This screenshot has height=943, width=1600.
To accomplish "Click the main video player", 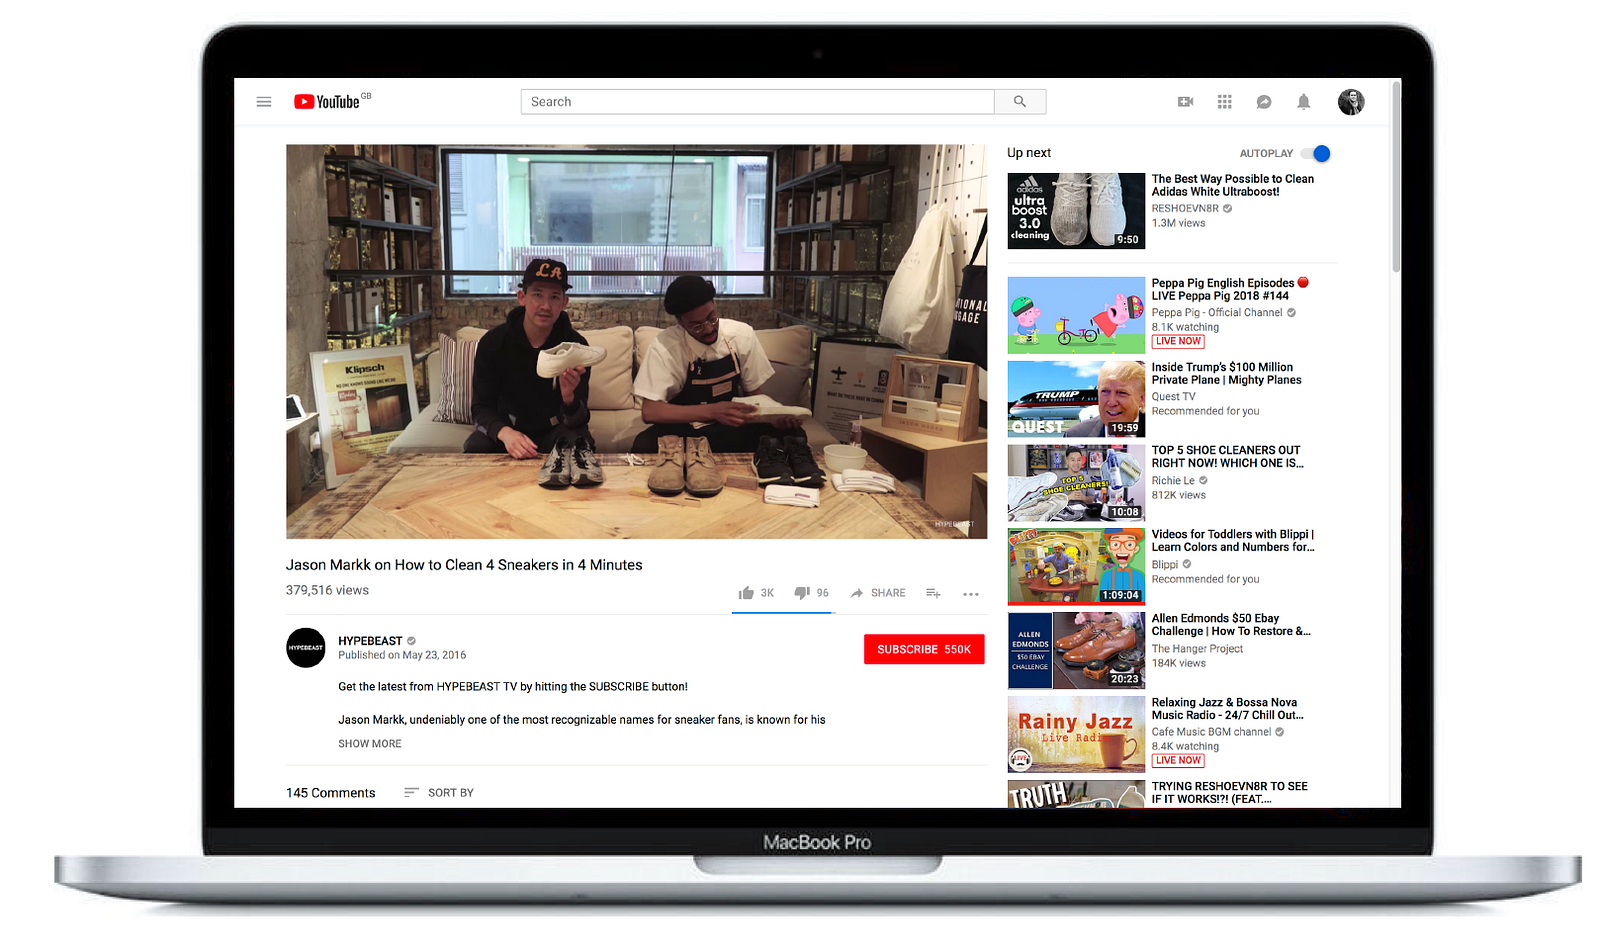I will click(637, 342).
